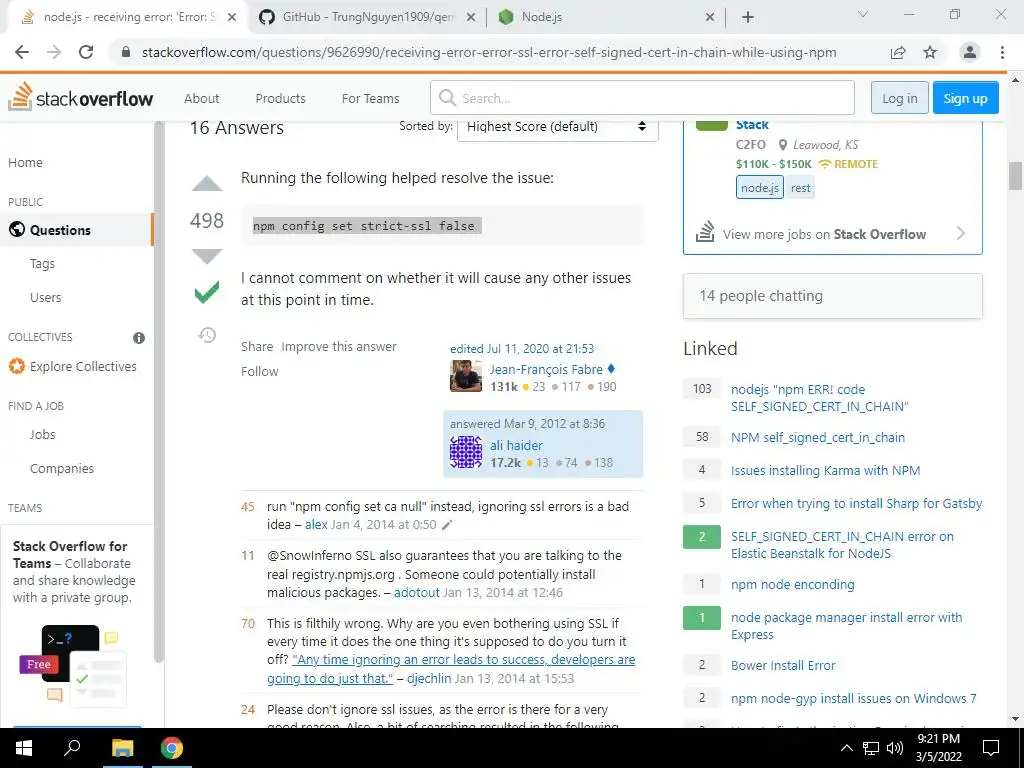
Task: Open the Sorted by dropdown
Action: point(558,127)
